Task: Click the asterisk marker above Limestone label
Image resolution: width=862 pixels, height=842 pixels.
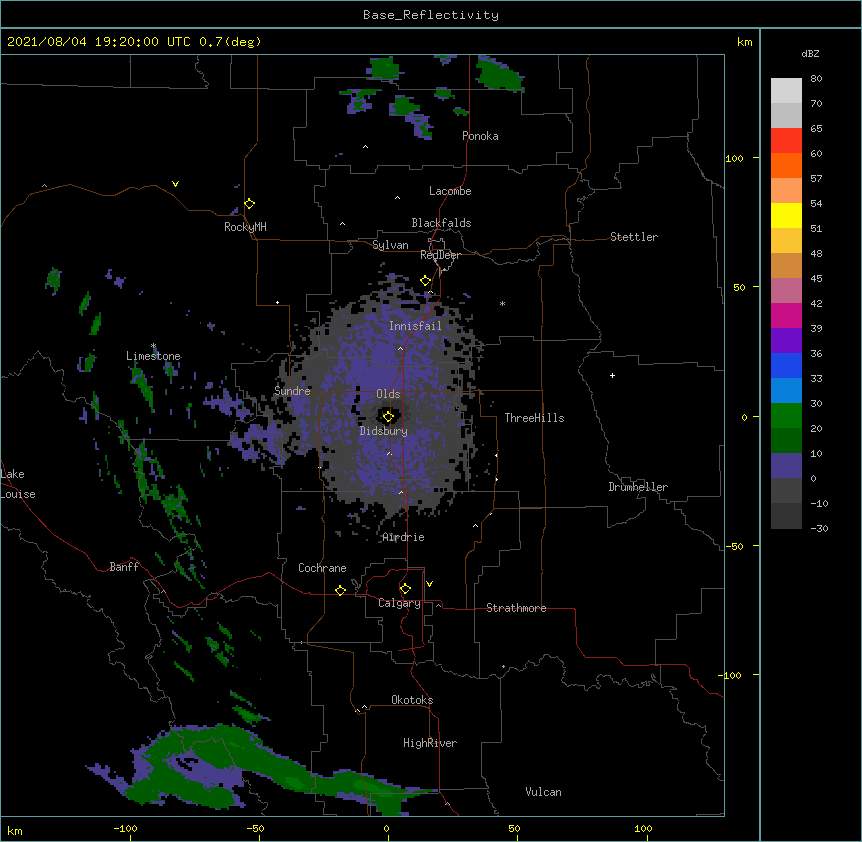Action: pyautogui.click(x=153, y=346)
